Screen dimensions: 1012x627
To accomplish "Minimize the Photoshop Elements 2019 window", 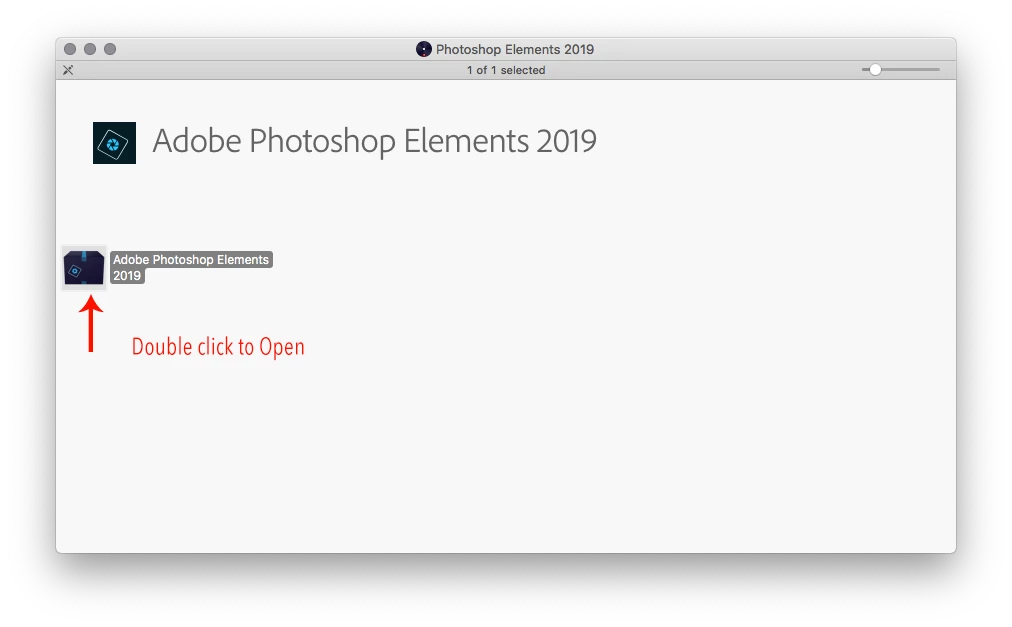I will (90, 49).
